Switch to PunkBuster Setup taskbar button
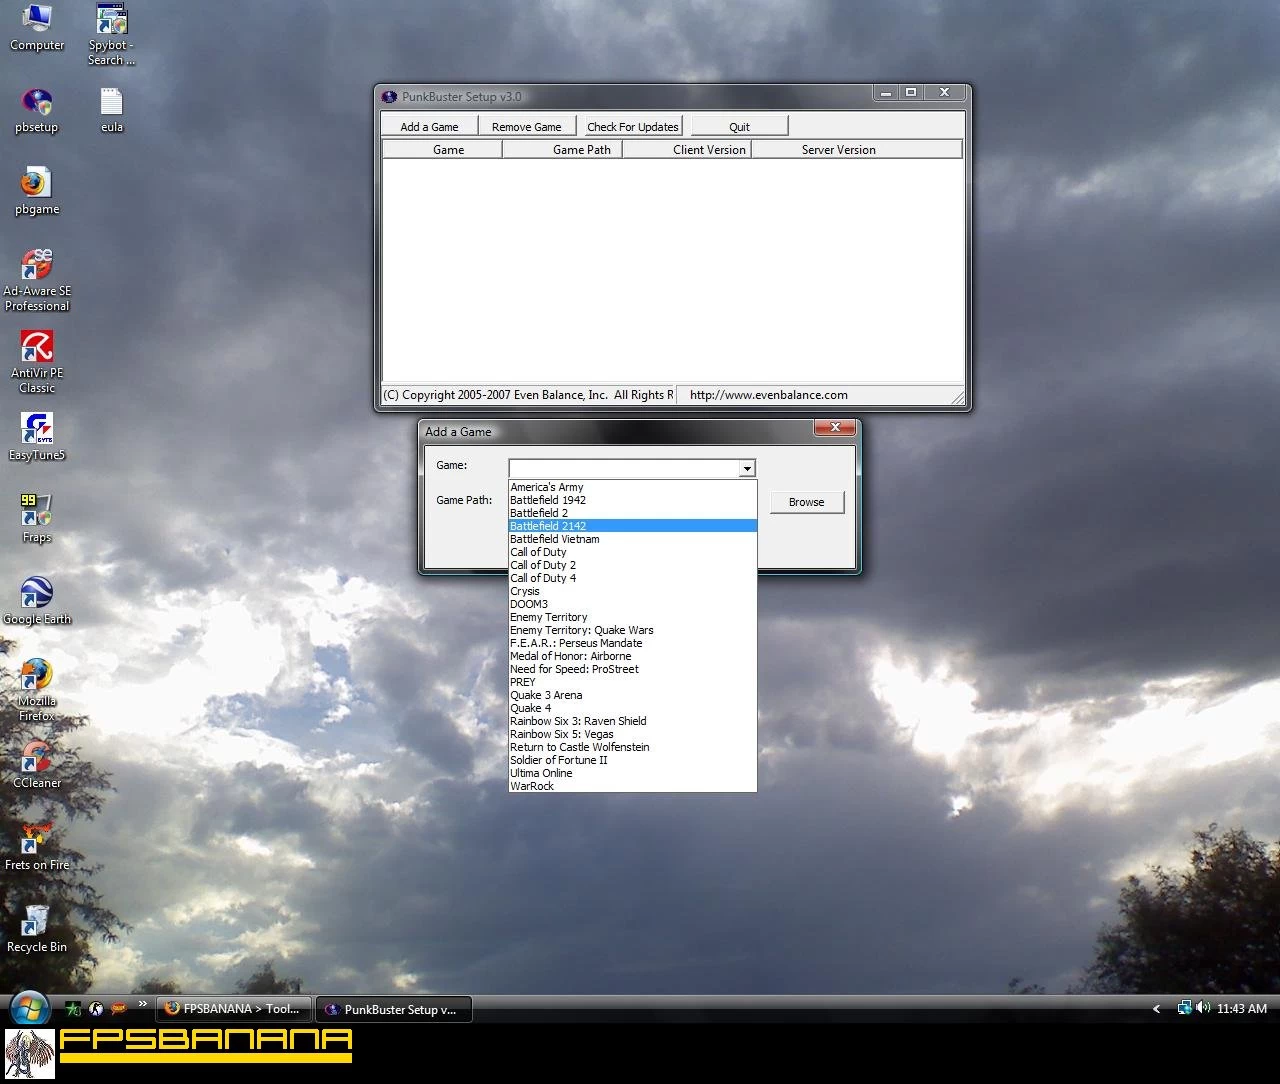Screen dimensions: 1280x1084 [393, 1009]
